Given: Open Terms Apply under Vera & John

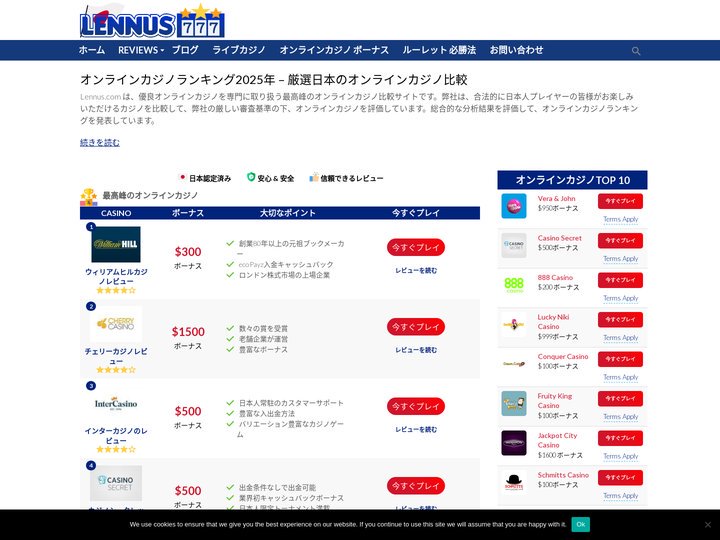Looking at the screenshot, I should click(x=620, y=219).
